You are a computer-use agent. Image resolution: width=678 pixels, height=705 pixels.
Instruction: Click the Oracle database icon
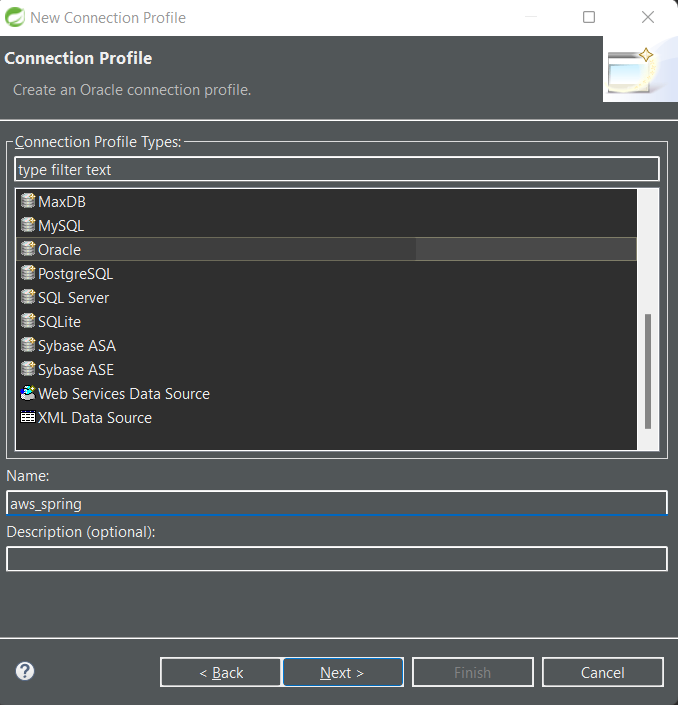28,249
